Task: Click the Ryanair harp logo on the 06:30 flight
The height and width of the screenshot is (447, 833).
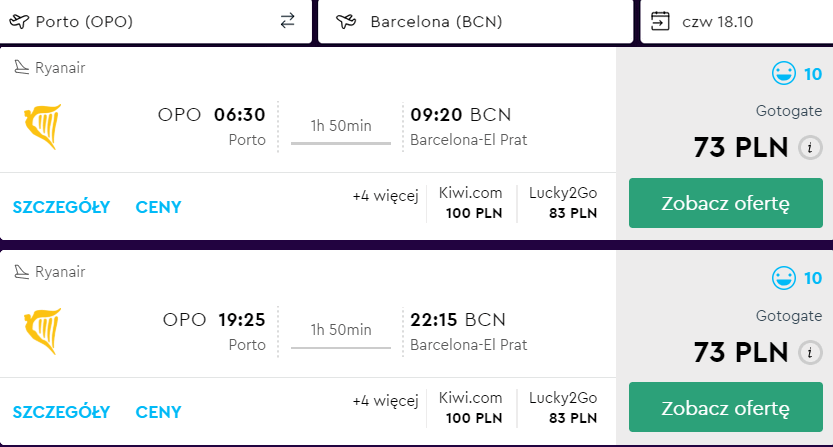Action: tap(42, 127)
